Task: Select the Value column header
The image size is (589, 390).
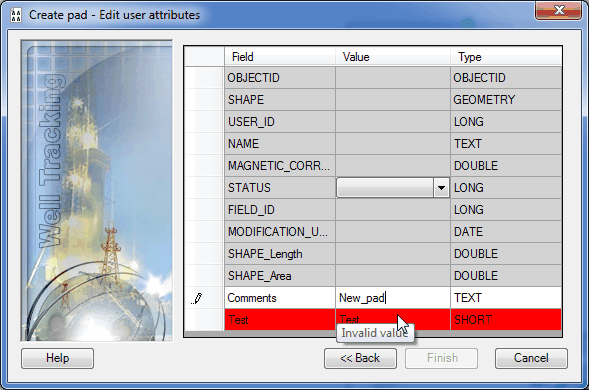Action: tap(393, 57)
